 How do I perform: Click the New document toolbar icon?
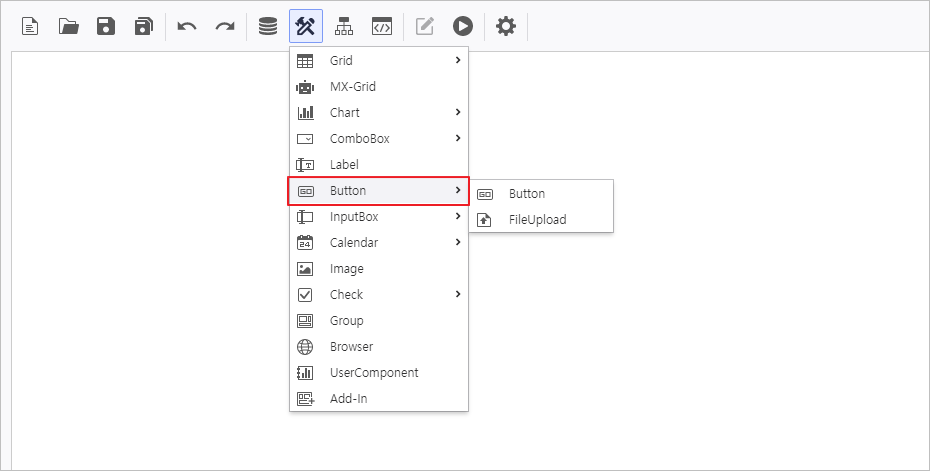click(x=31, y=26)
